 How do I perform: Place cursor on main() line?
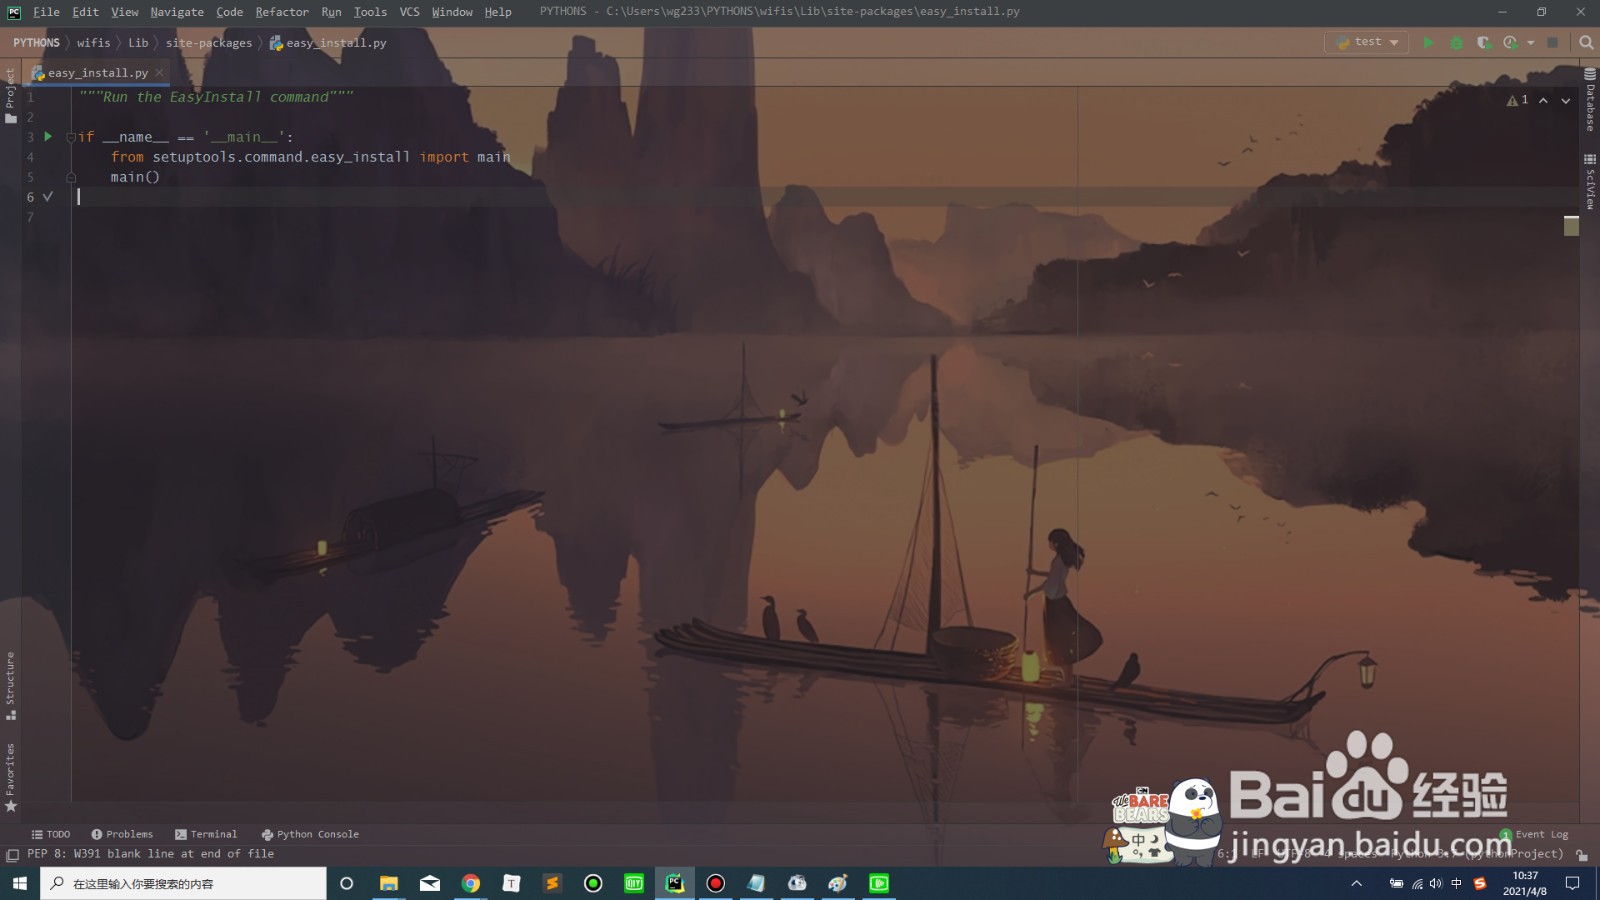pyautogui.click(x=135, y=177)
